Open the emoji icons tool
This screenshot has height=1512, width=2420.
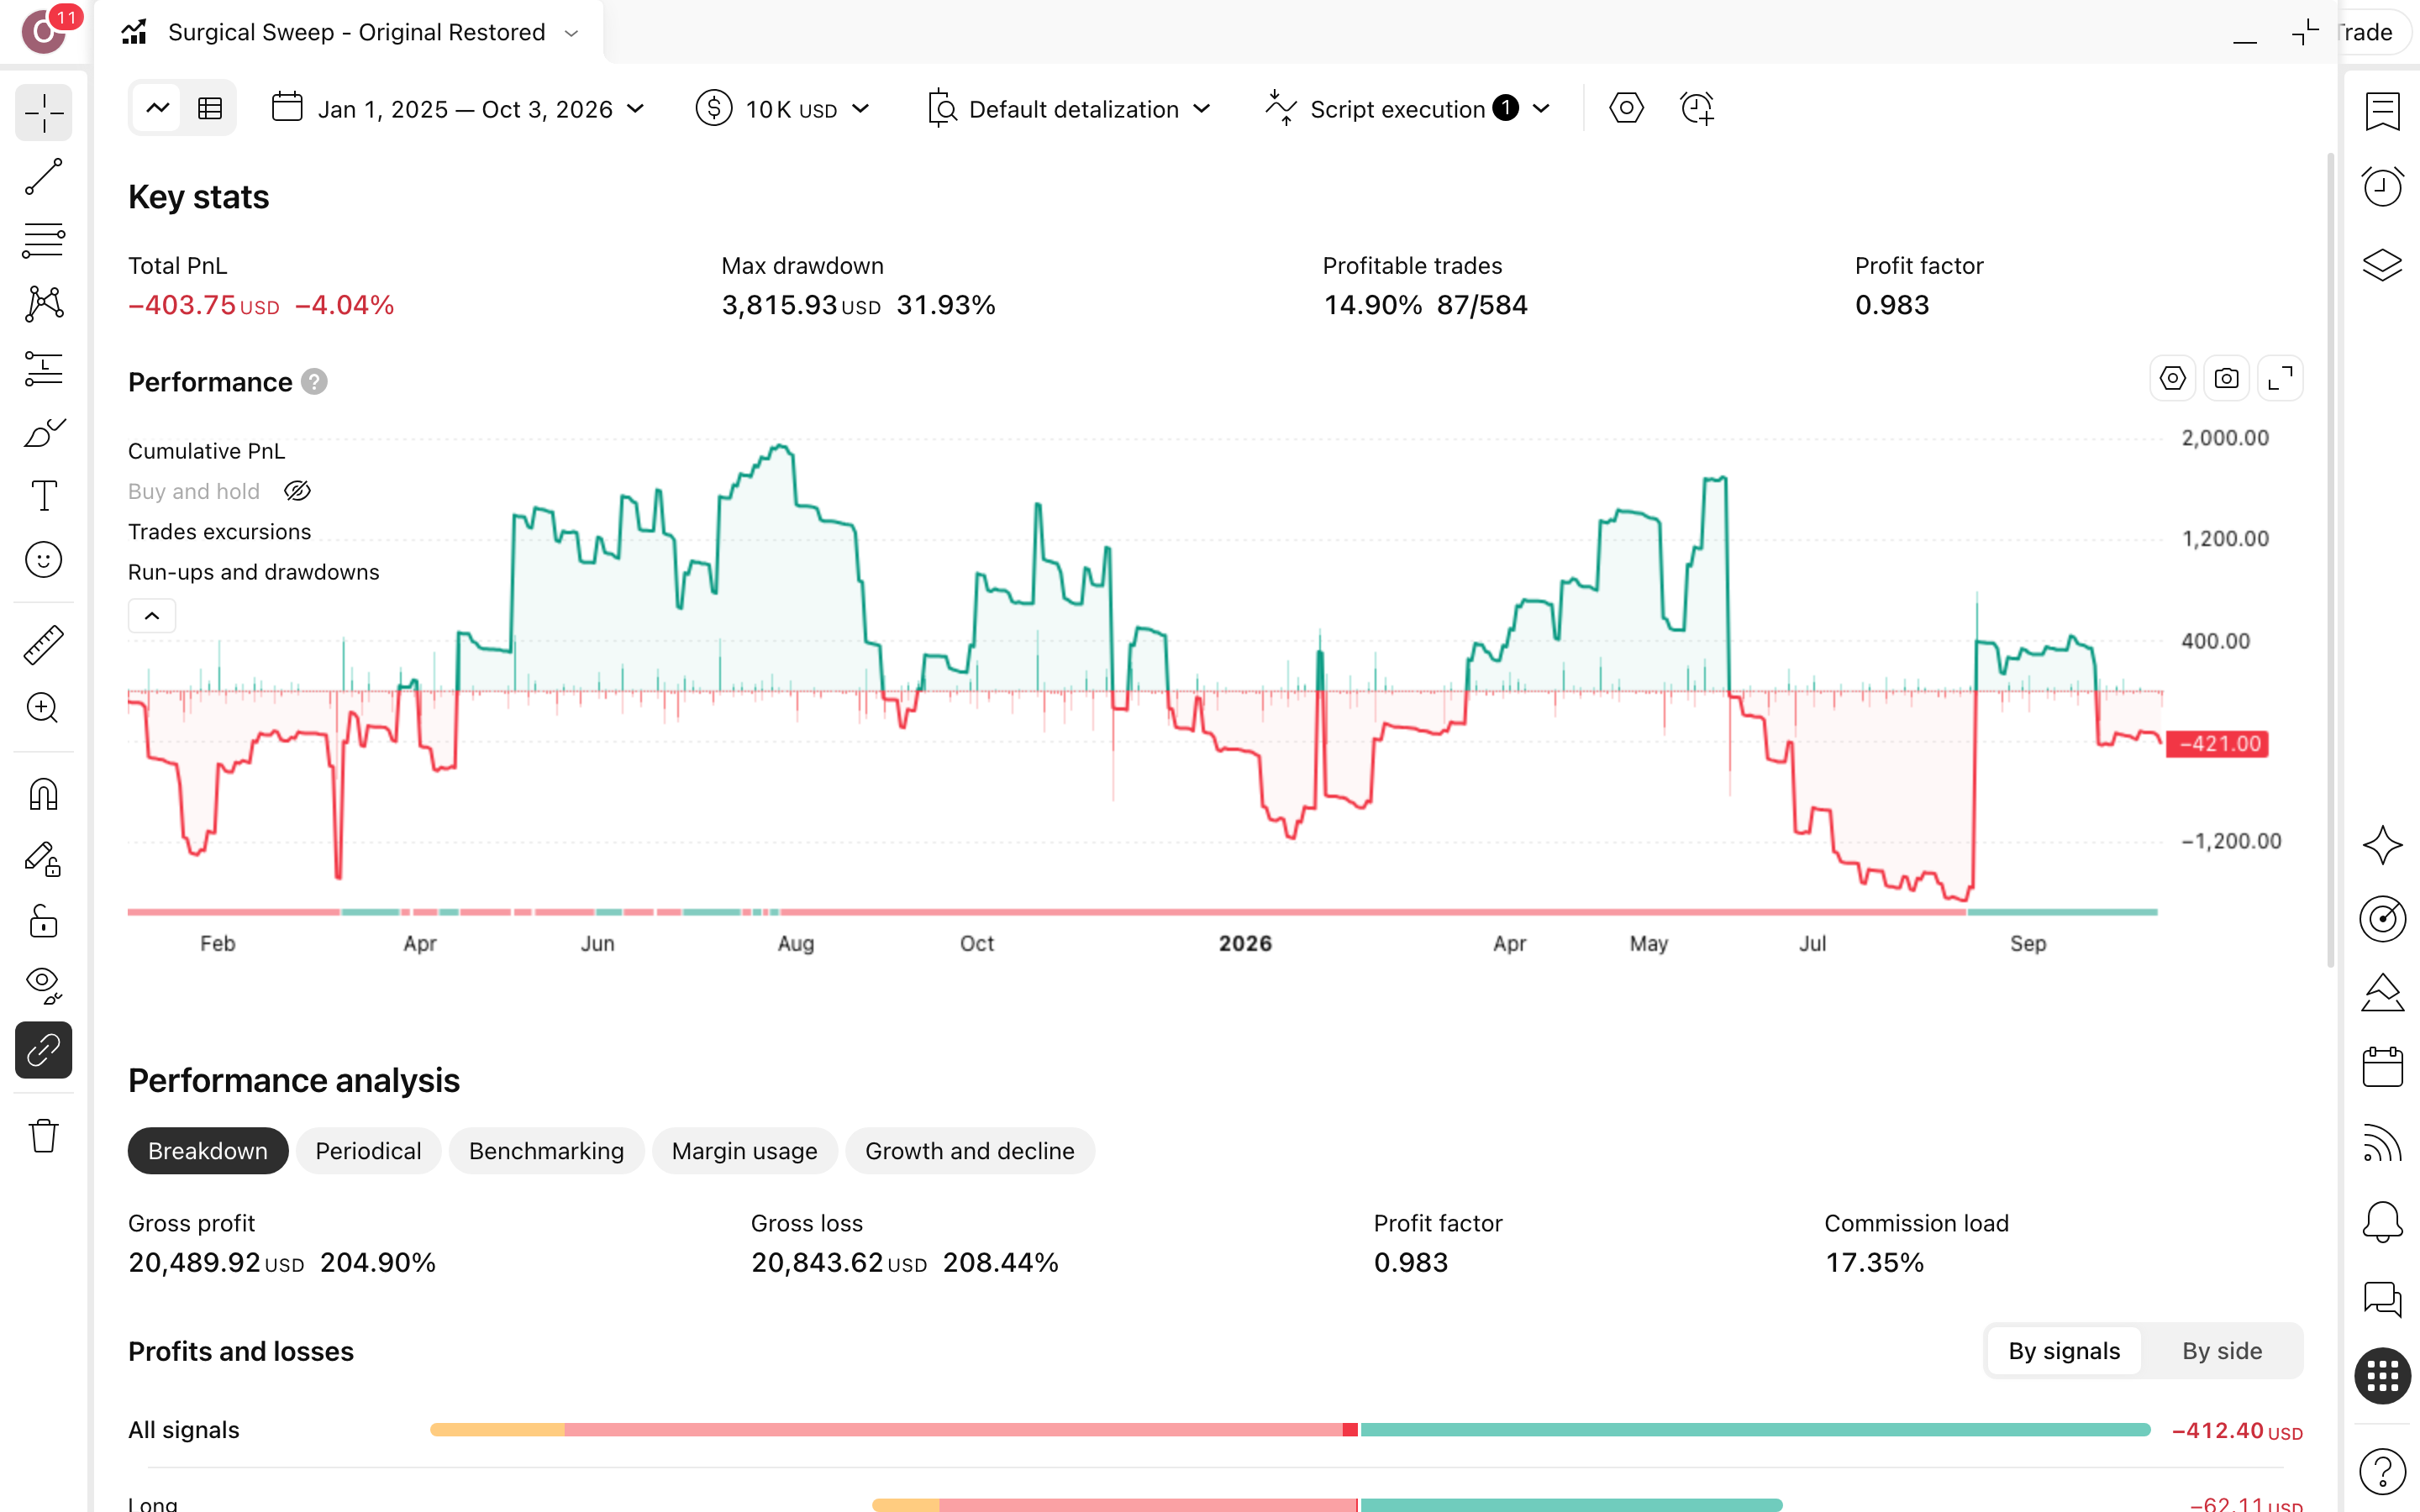coord(44,560)
